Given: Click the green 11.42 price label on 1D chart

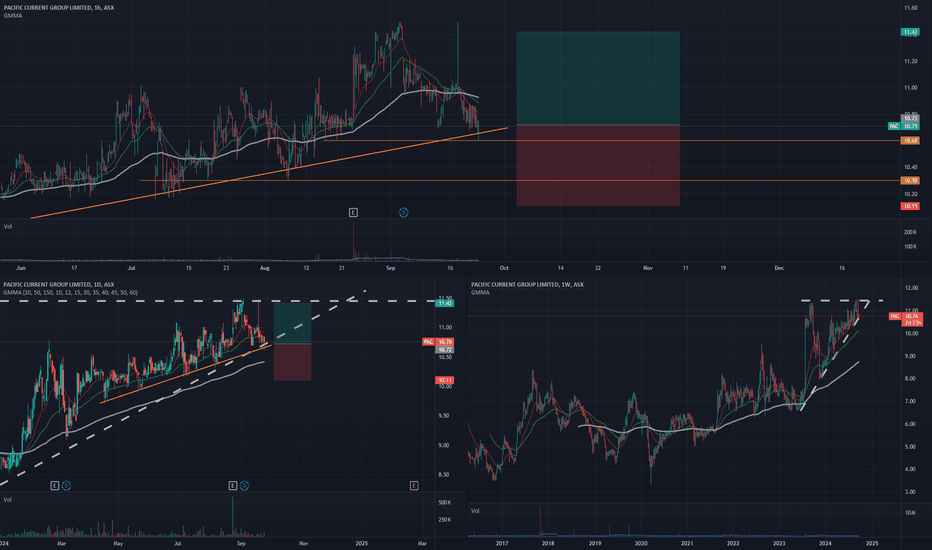Looking at the screenshot, I should 445,303.
